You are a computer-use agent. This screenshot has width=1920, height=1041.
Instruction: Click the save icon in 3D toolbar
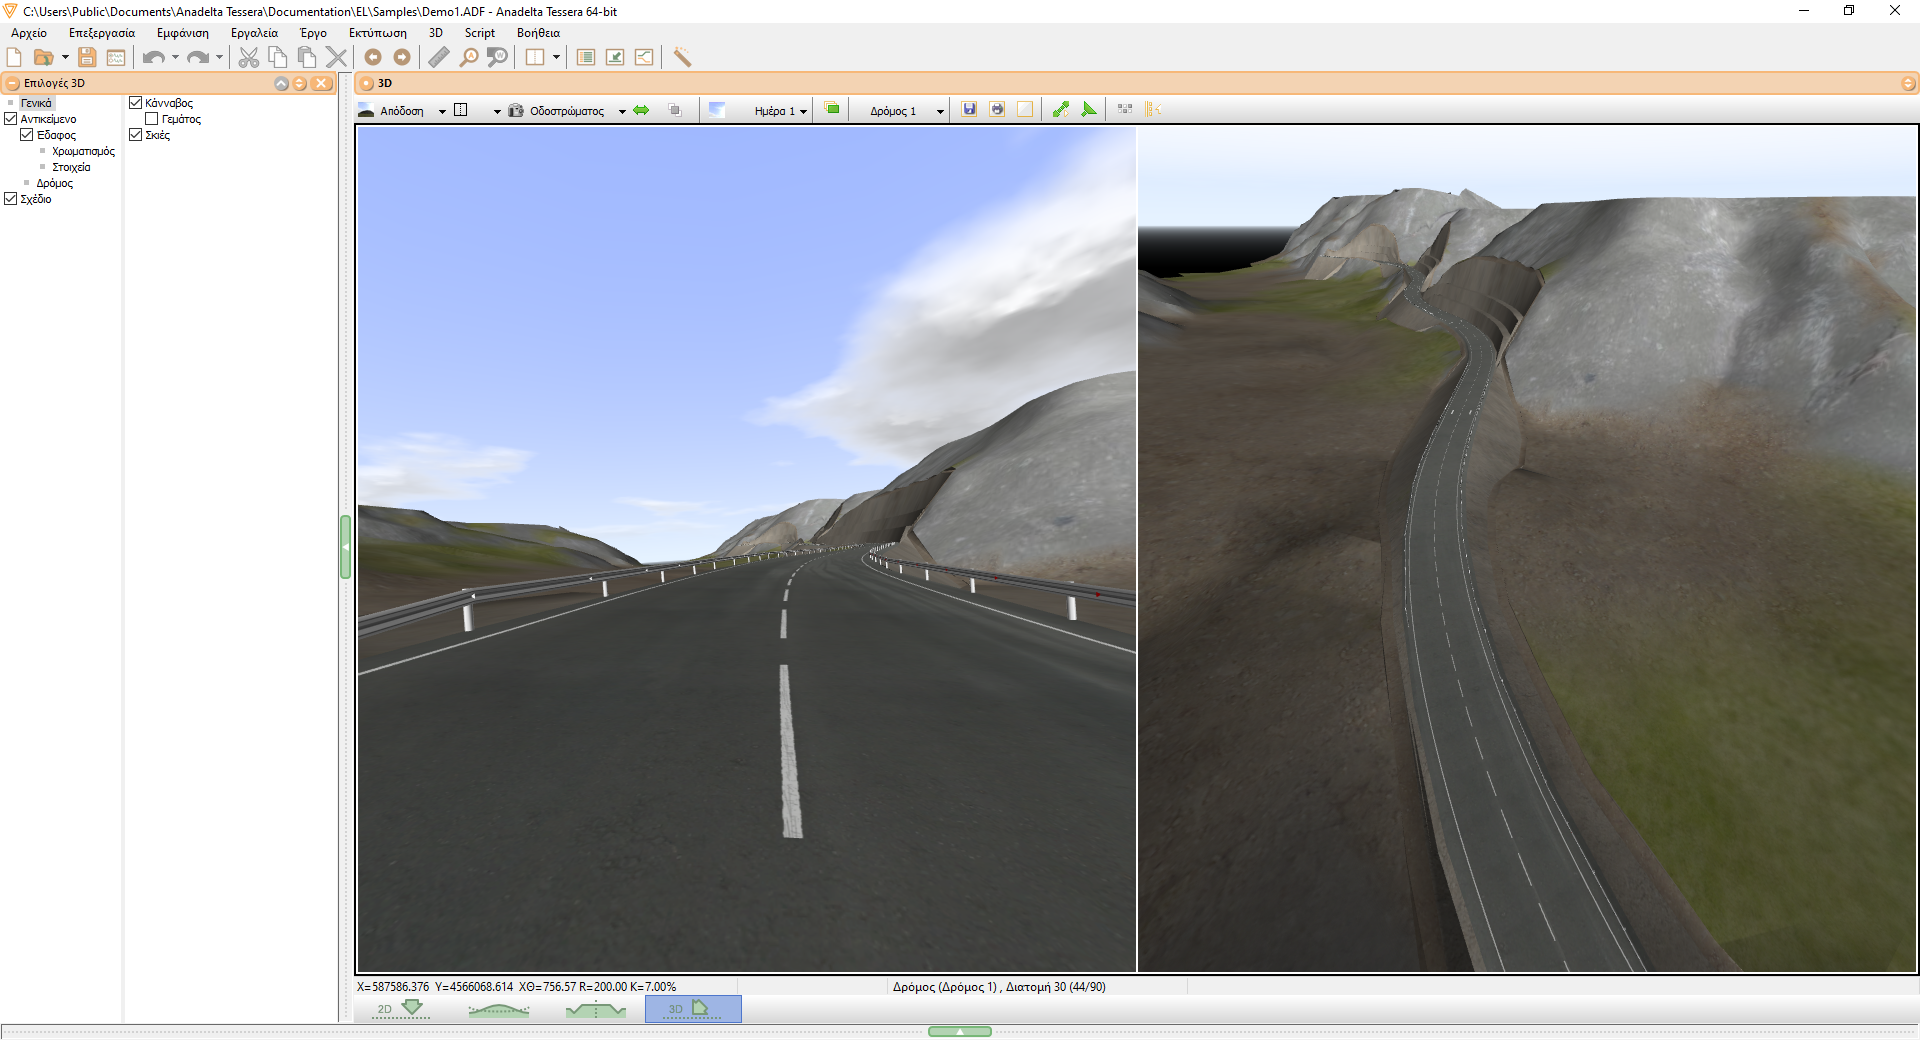pos(969,110)
